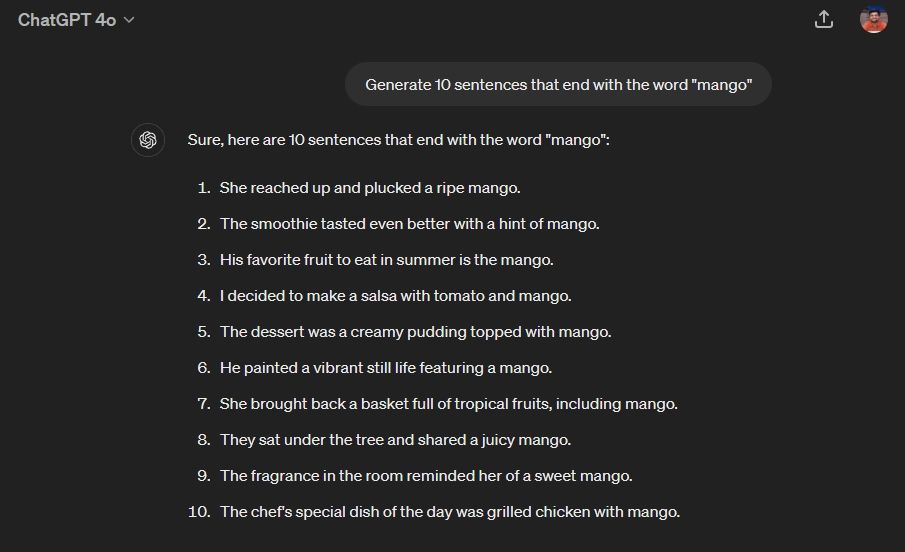This screenshot has width=905, height=552.
Task: Click the response intro line starting with 'Sure'
Action: (398, 140)
